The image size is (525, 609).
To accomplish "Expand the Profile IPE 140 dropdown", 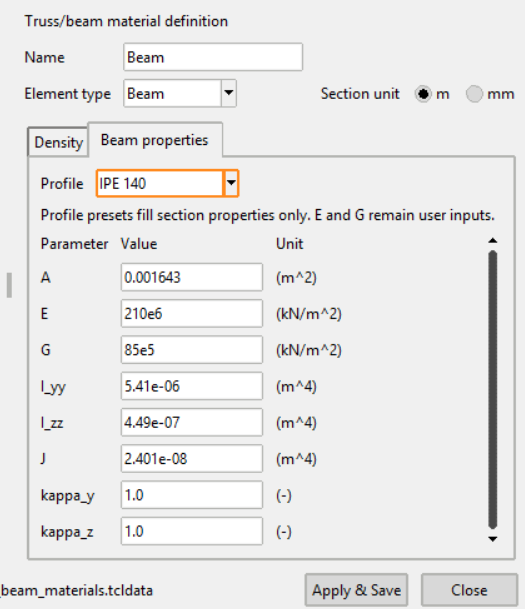I will point(231,183).
